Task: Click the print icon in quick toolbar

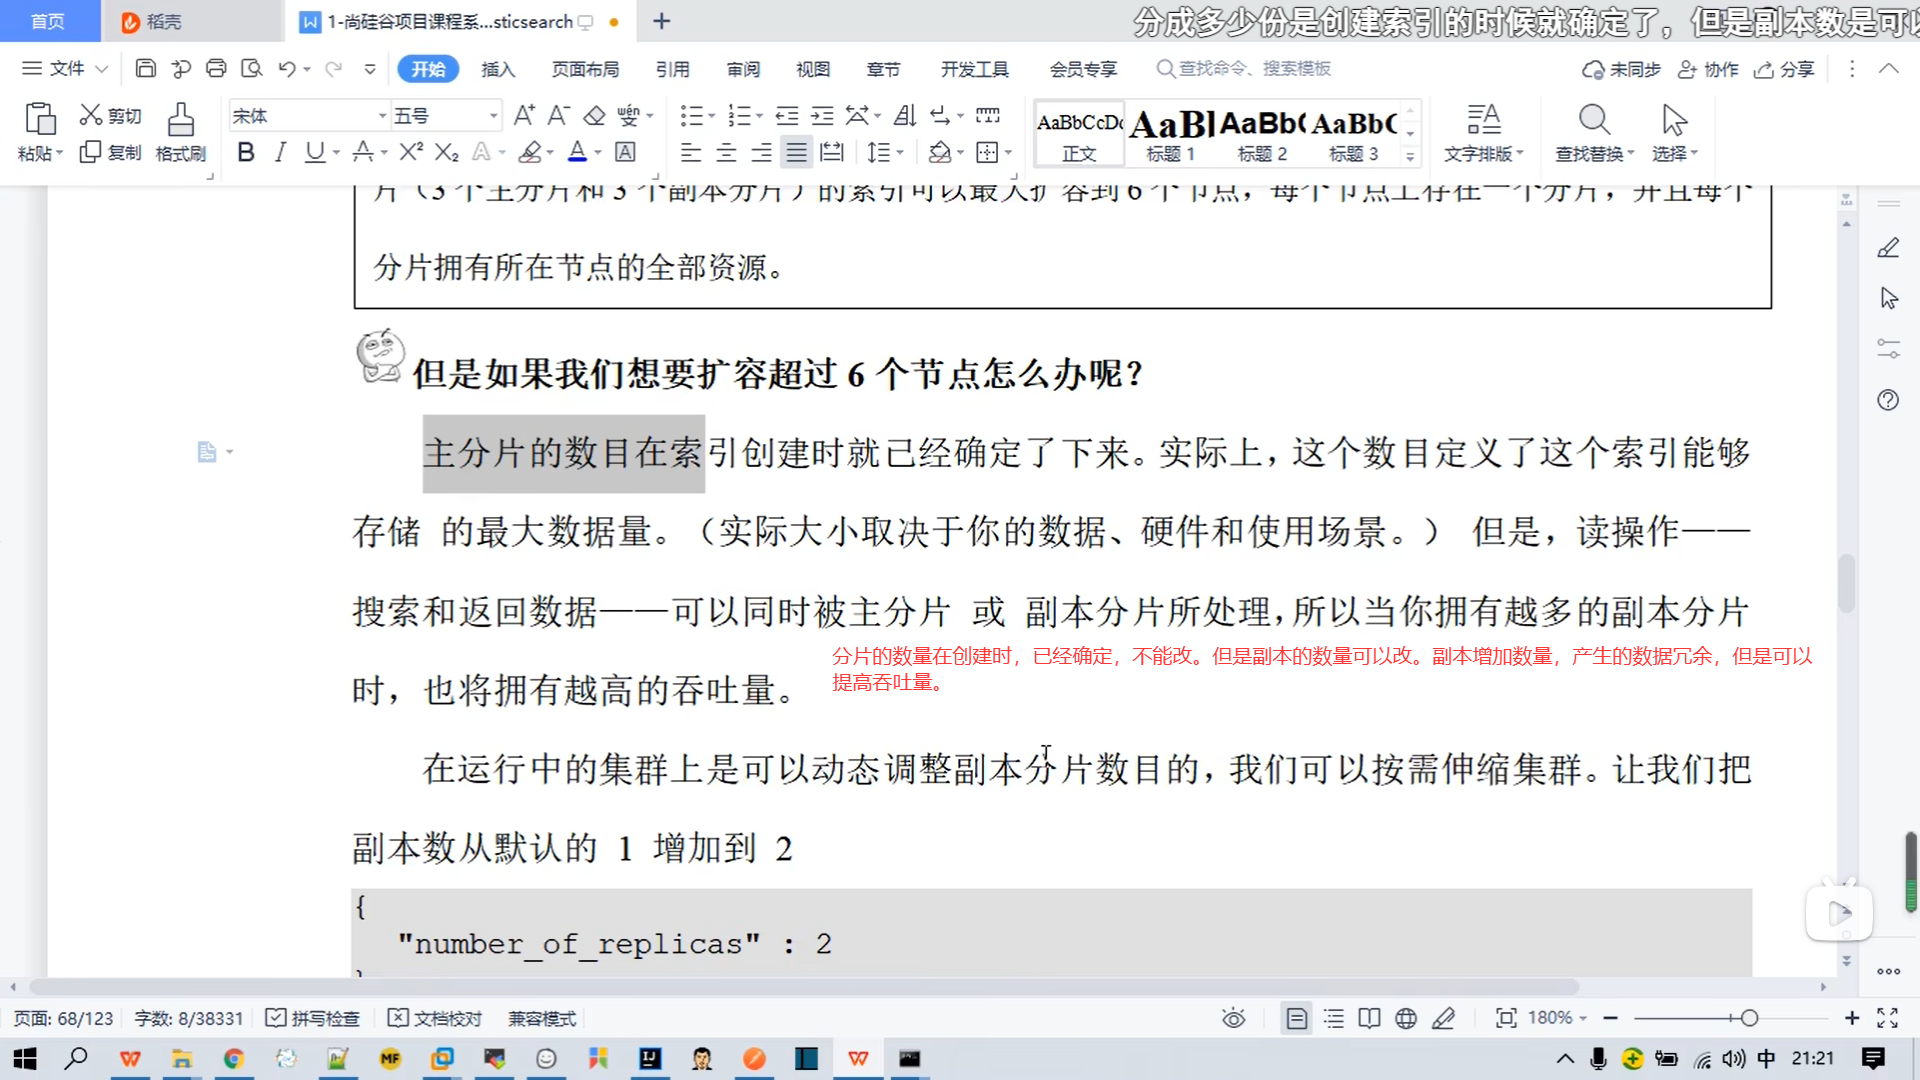Action: click(x=216, y=68)
